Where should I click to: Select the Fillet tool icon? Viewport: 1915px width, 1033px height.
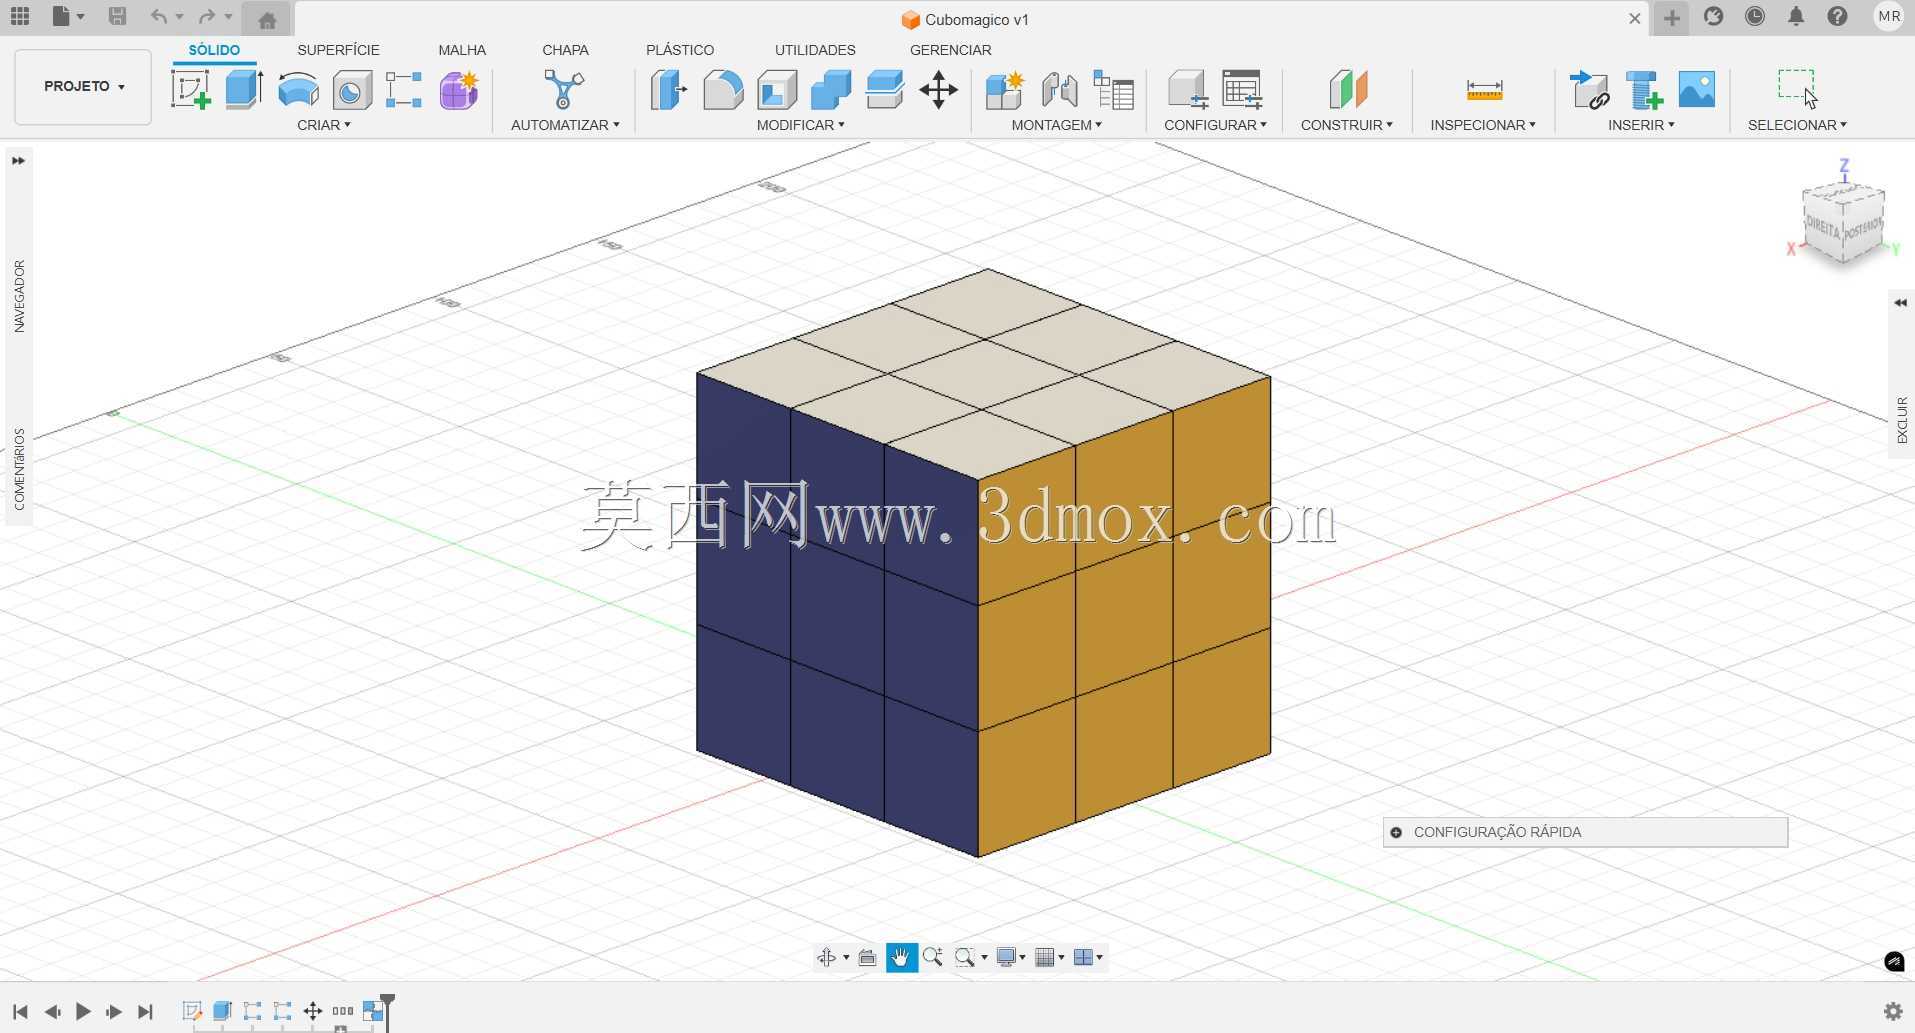(723, 90)
